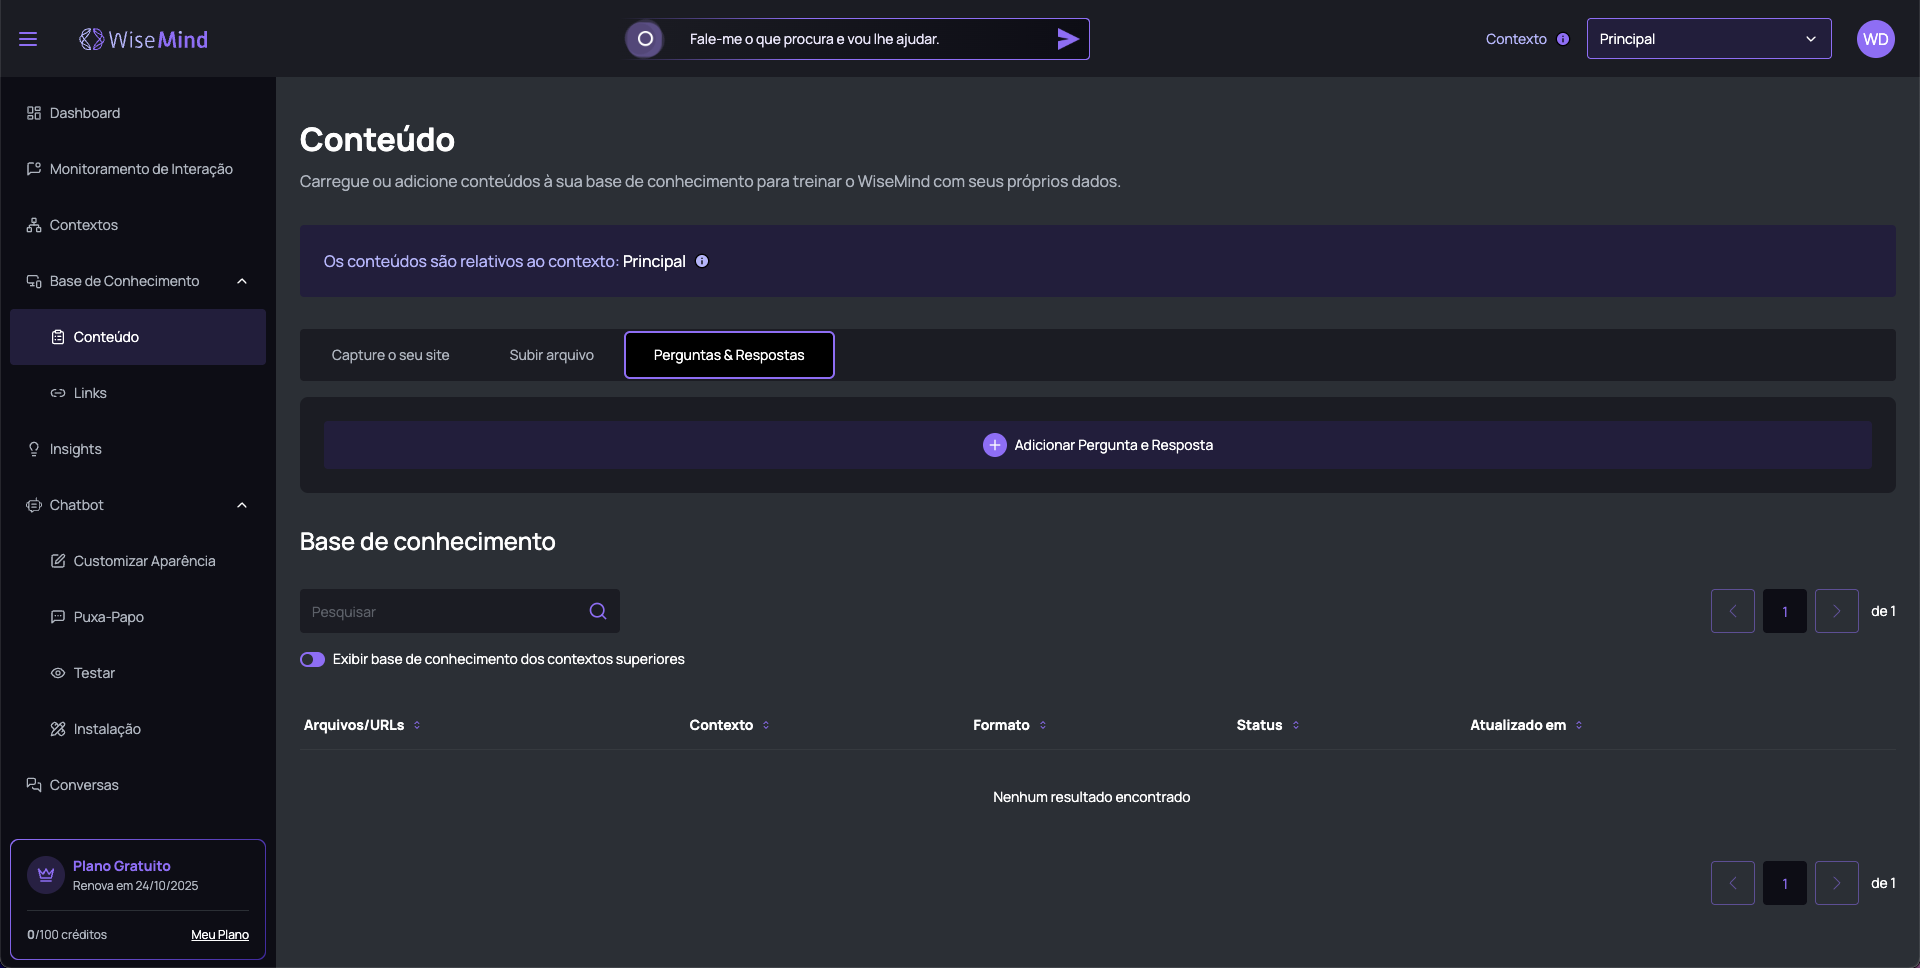Click the crown icon on Plano Gratuito
Viewport: 1920px width, 968px height.
[46, 875]
